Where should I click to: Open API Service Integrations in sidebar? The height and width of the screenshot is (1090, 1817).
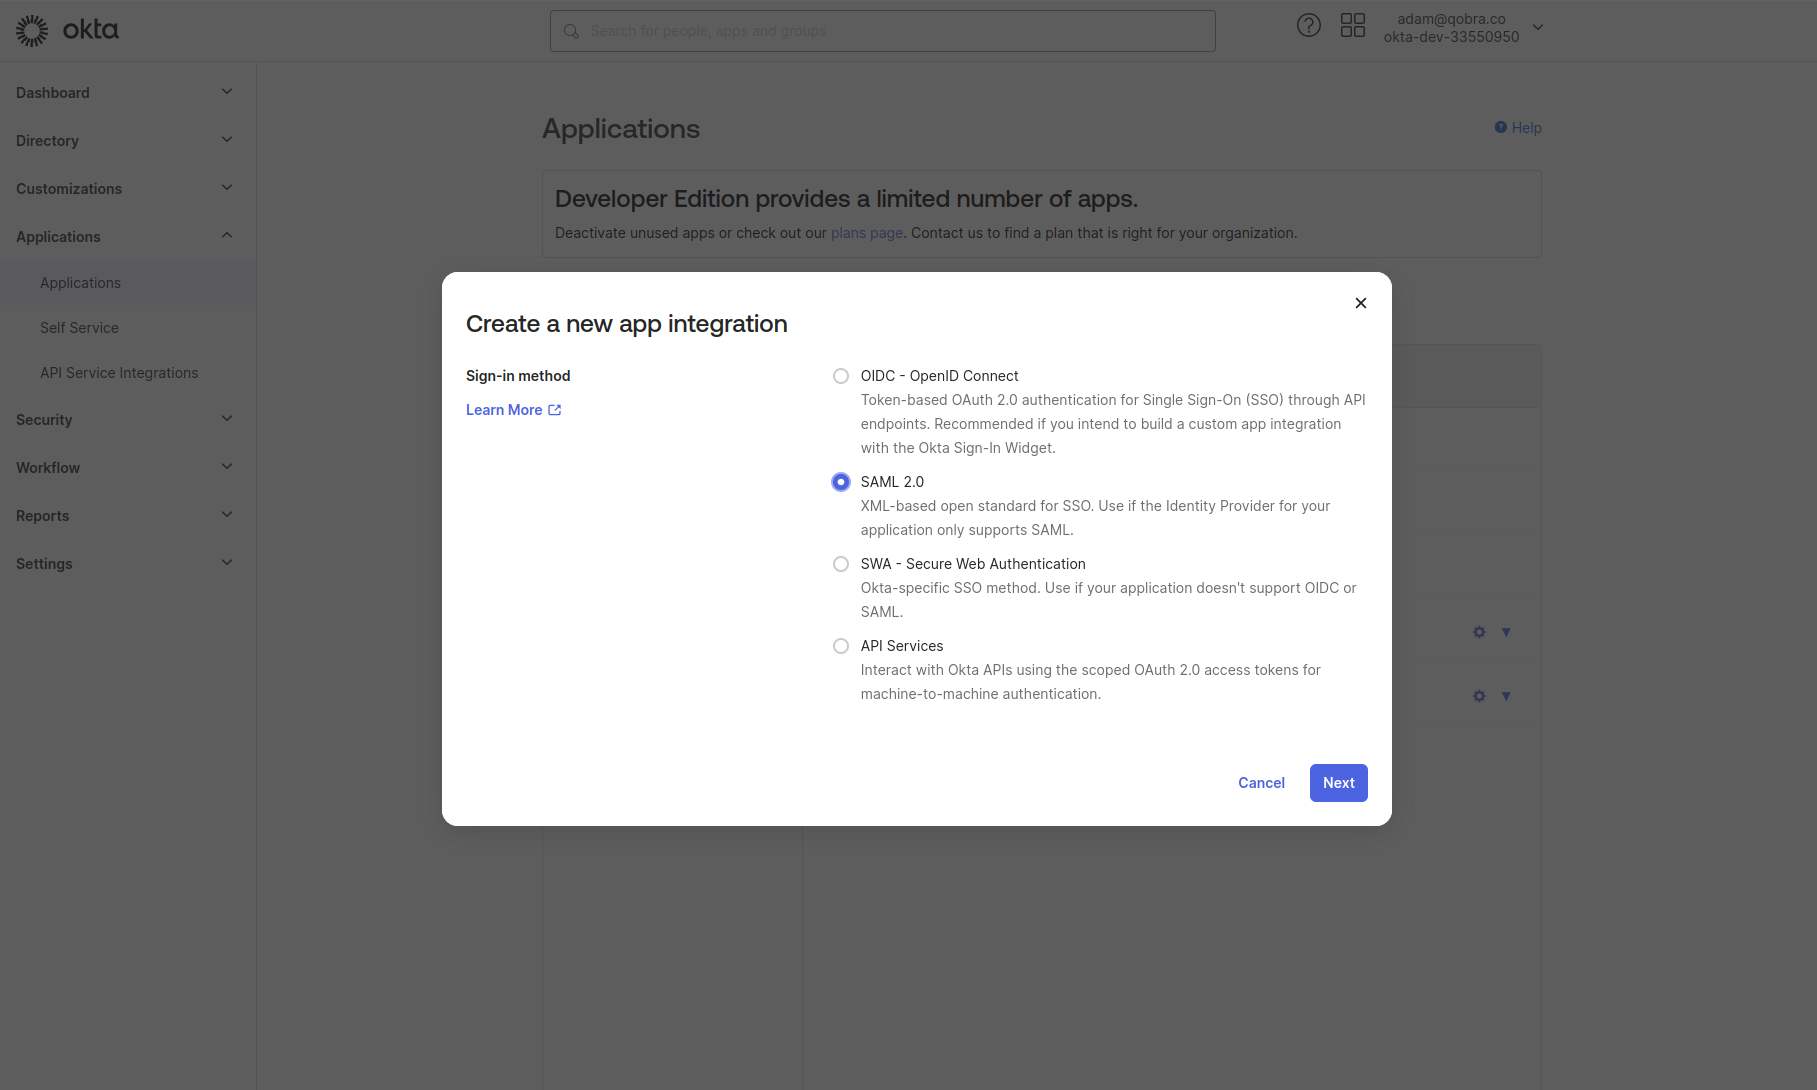pos(119,373)
